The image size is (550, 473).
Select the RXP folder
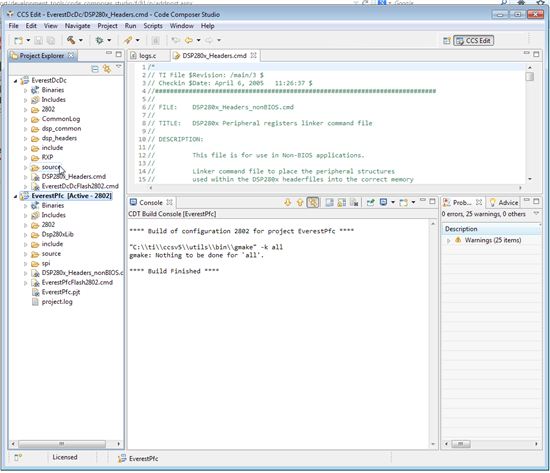(47, 158)
